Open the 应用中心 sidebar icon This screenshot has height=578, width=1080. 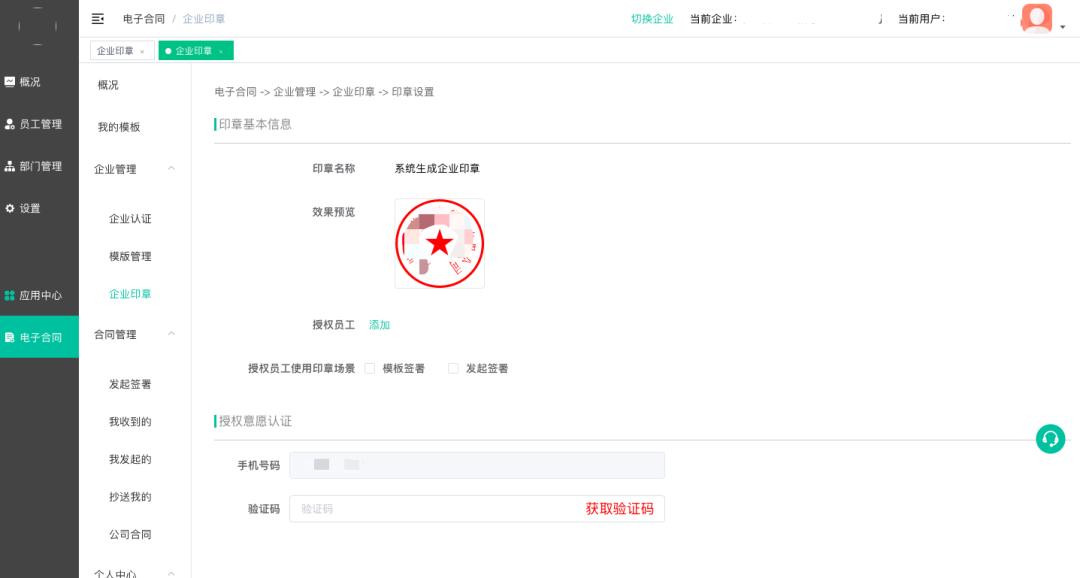[12, 295]
